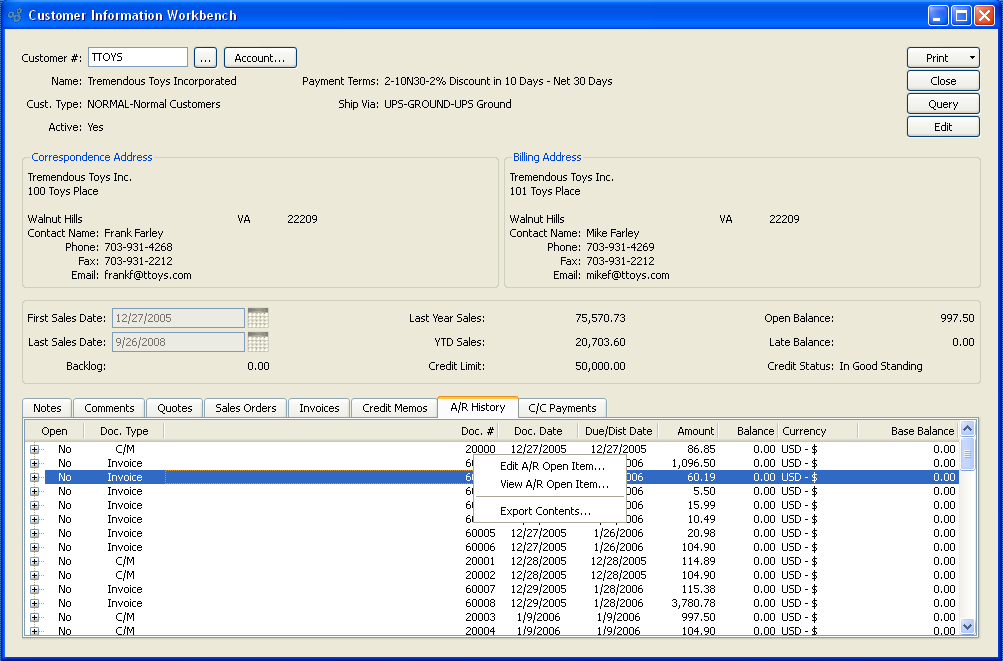Open the Last Sales Date calendar picker
1003x661 pixels.
pyautogui.click(x=257, y=342)
